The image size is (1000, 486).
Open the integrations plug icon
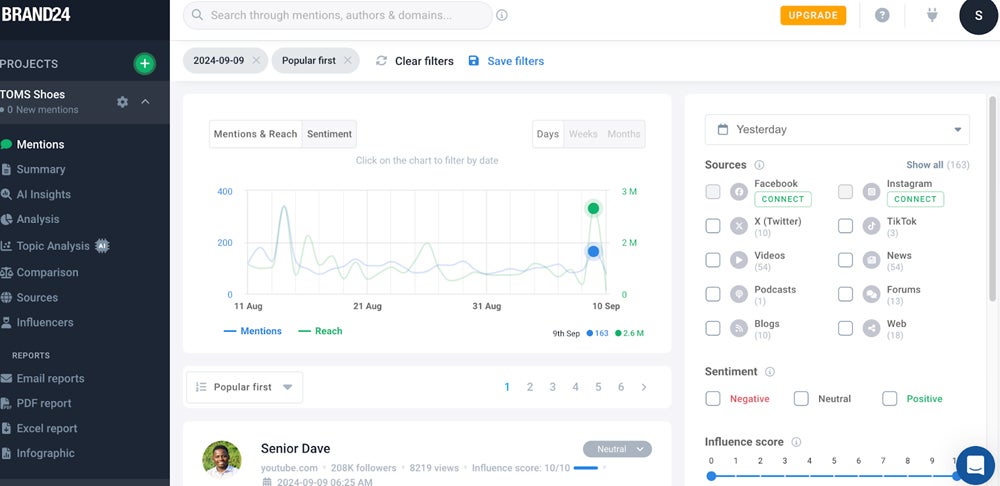pos(932,15)
